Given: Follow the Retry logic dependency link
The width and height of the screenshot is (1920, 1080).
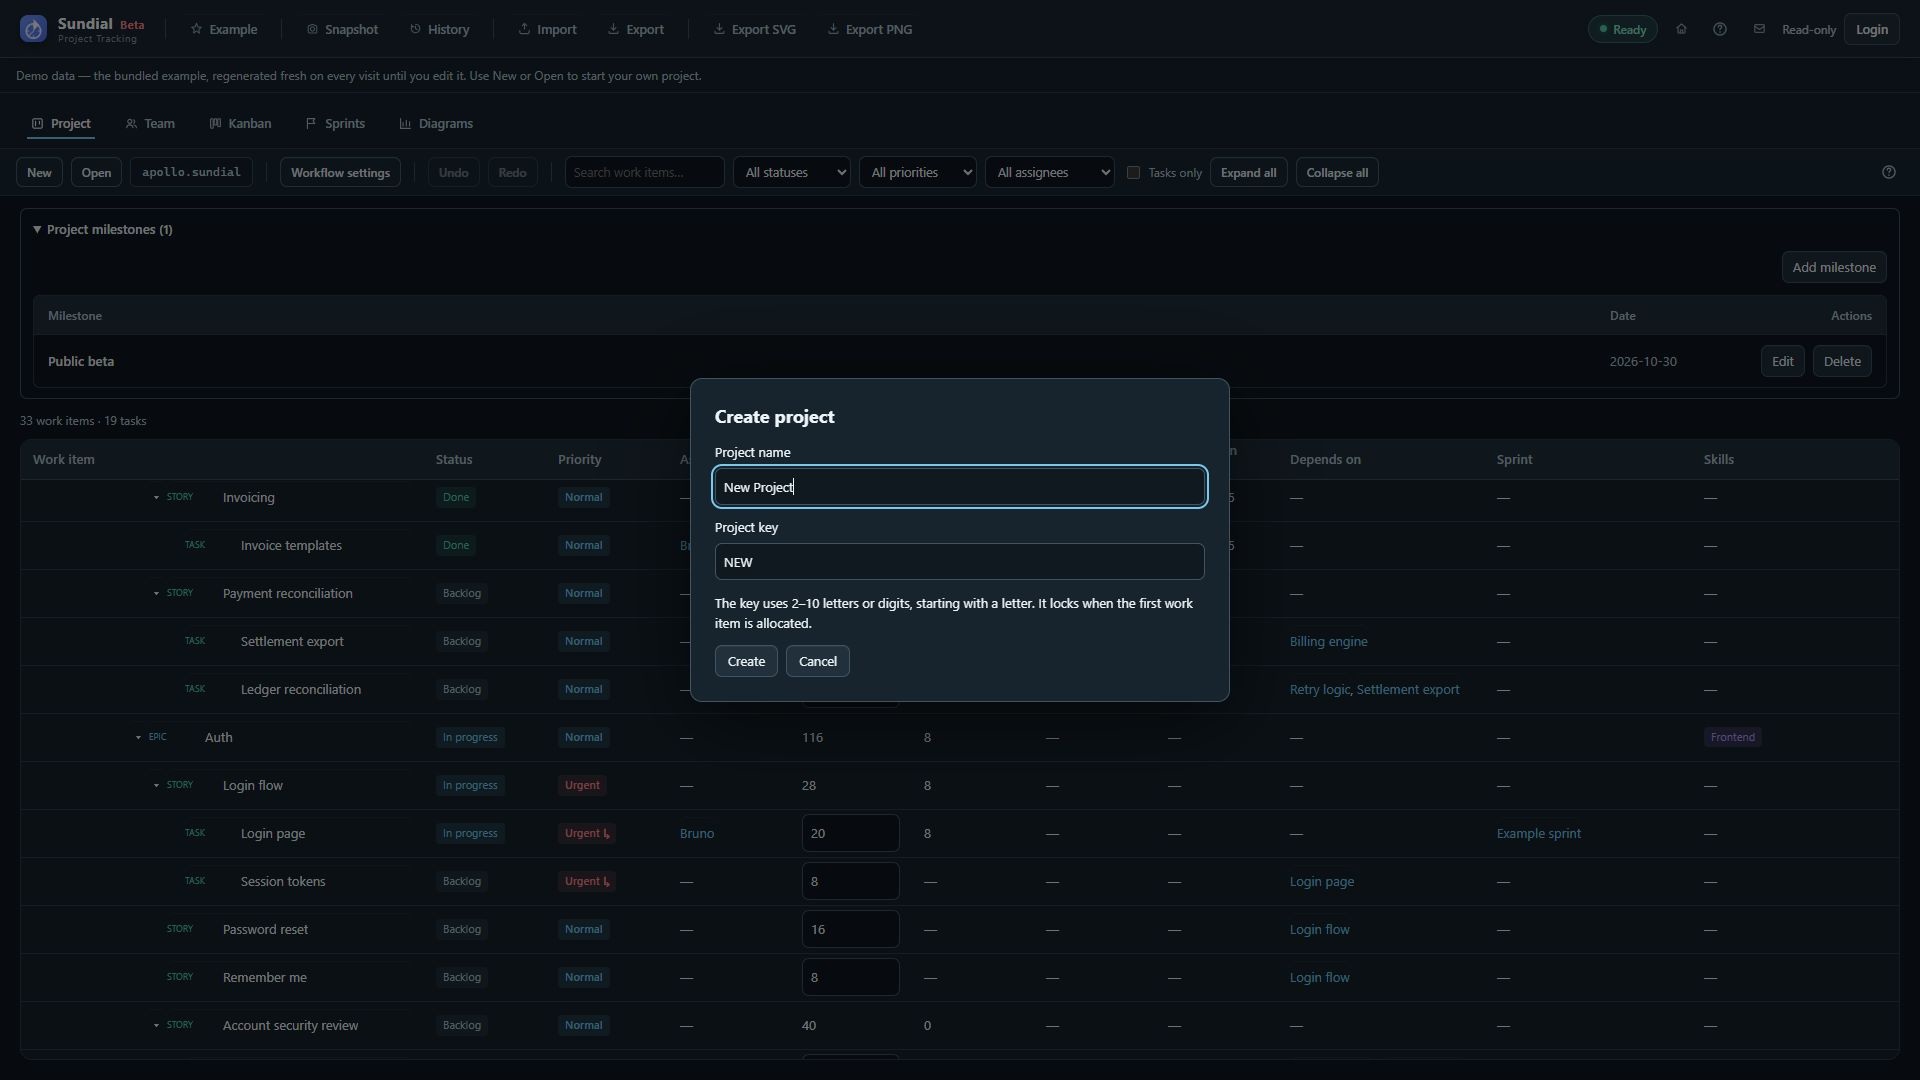Looking at the screenshot, I should 1320,690.
